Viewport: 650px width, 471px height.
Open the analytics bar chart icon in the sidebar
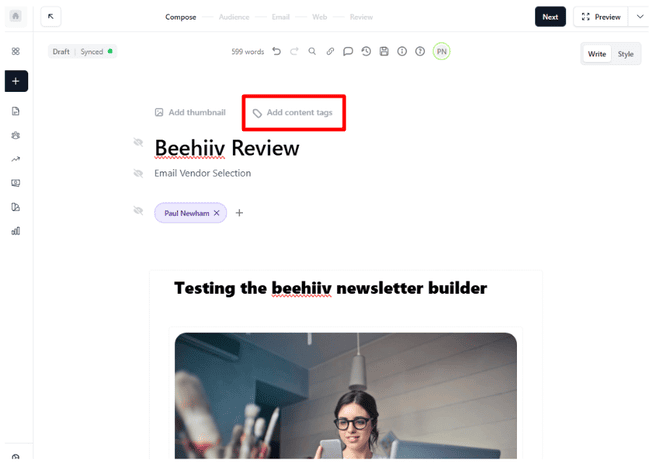point(15,231)
